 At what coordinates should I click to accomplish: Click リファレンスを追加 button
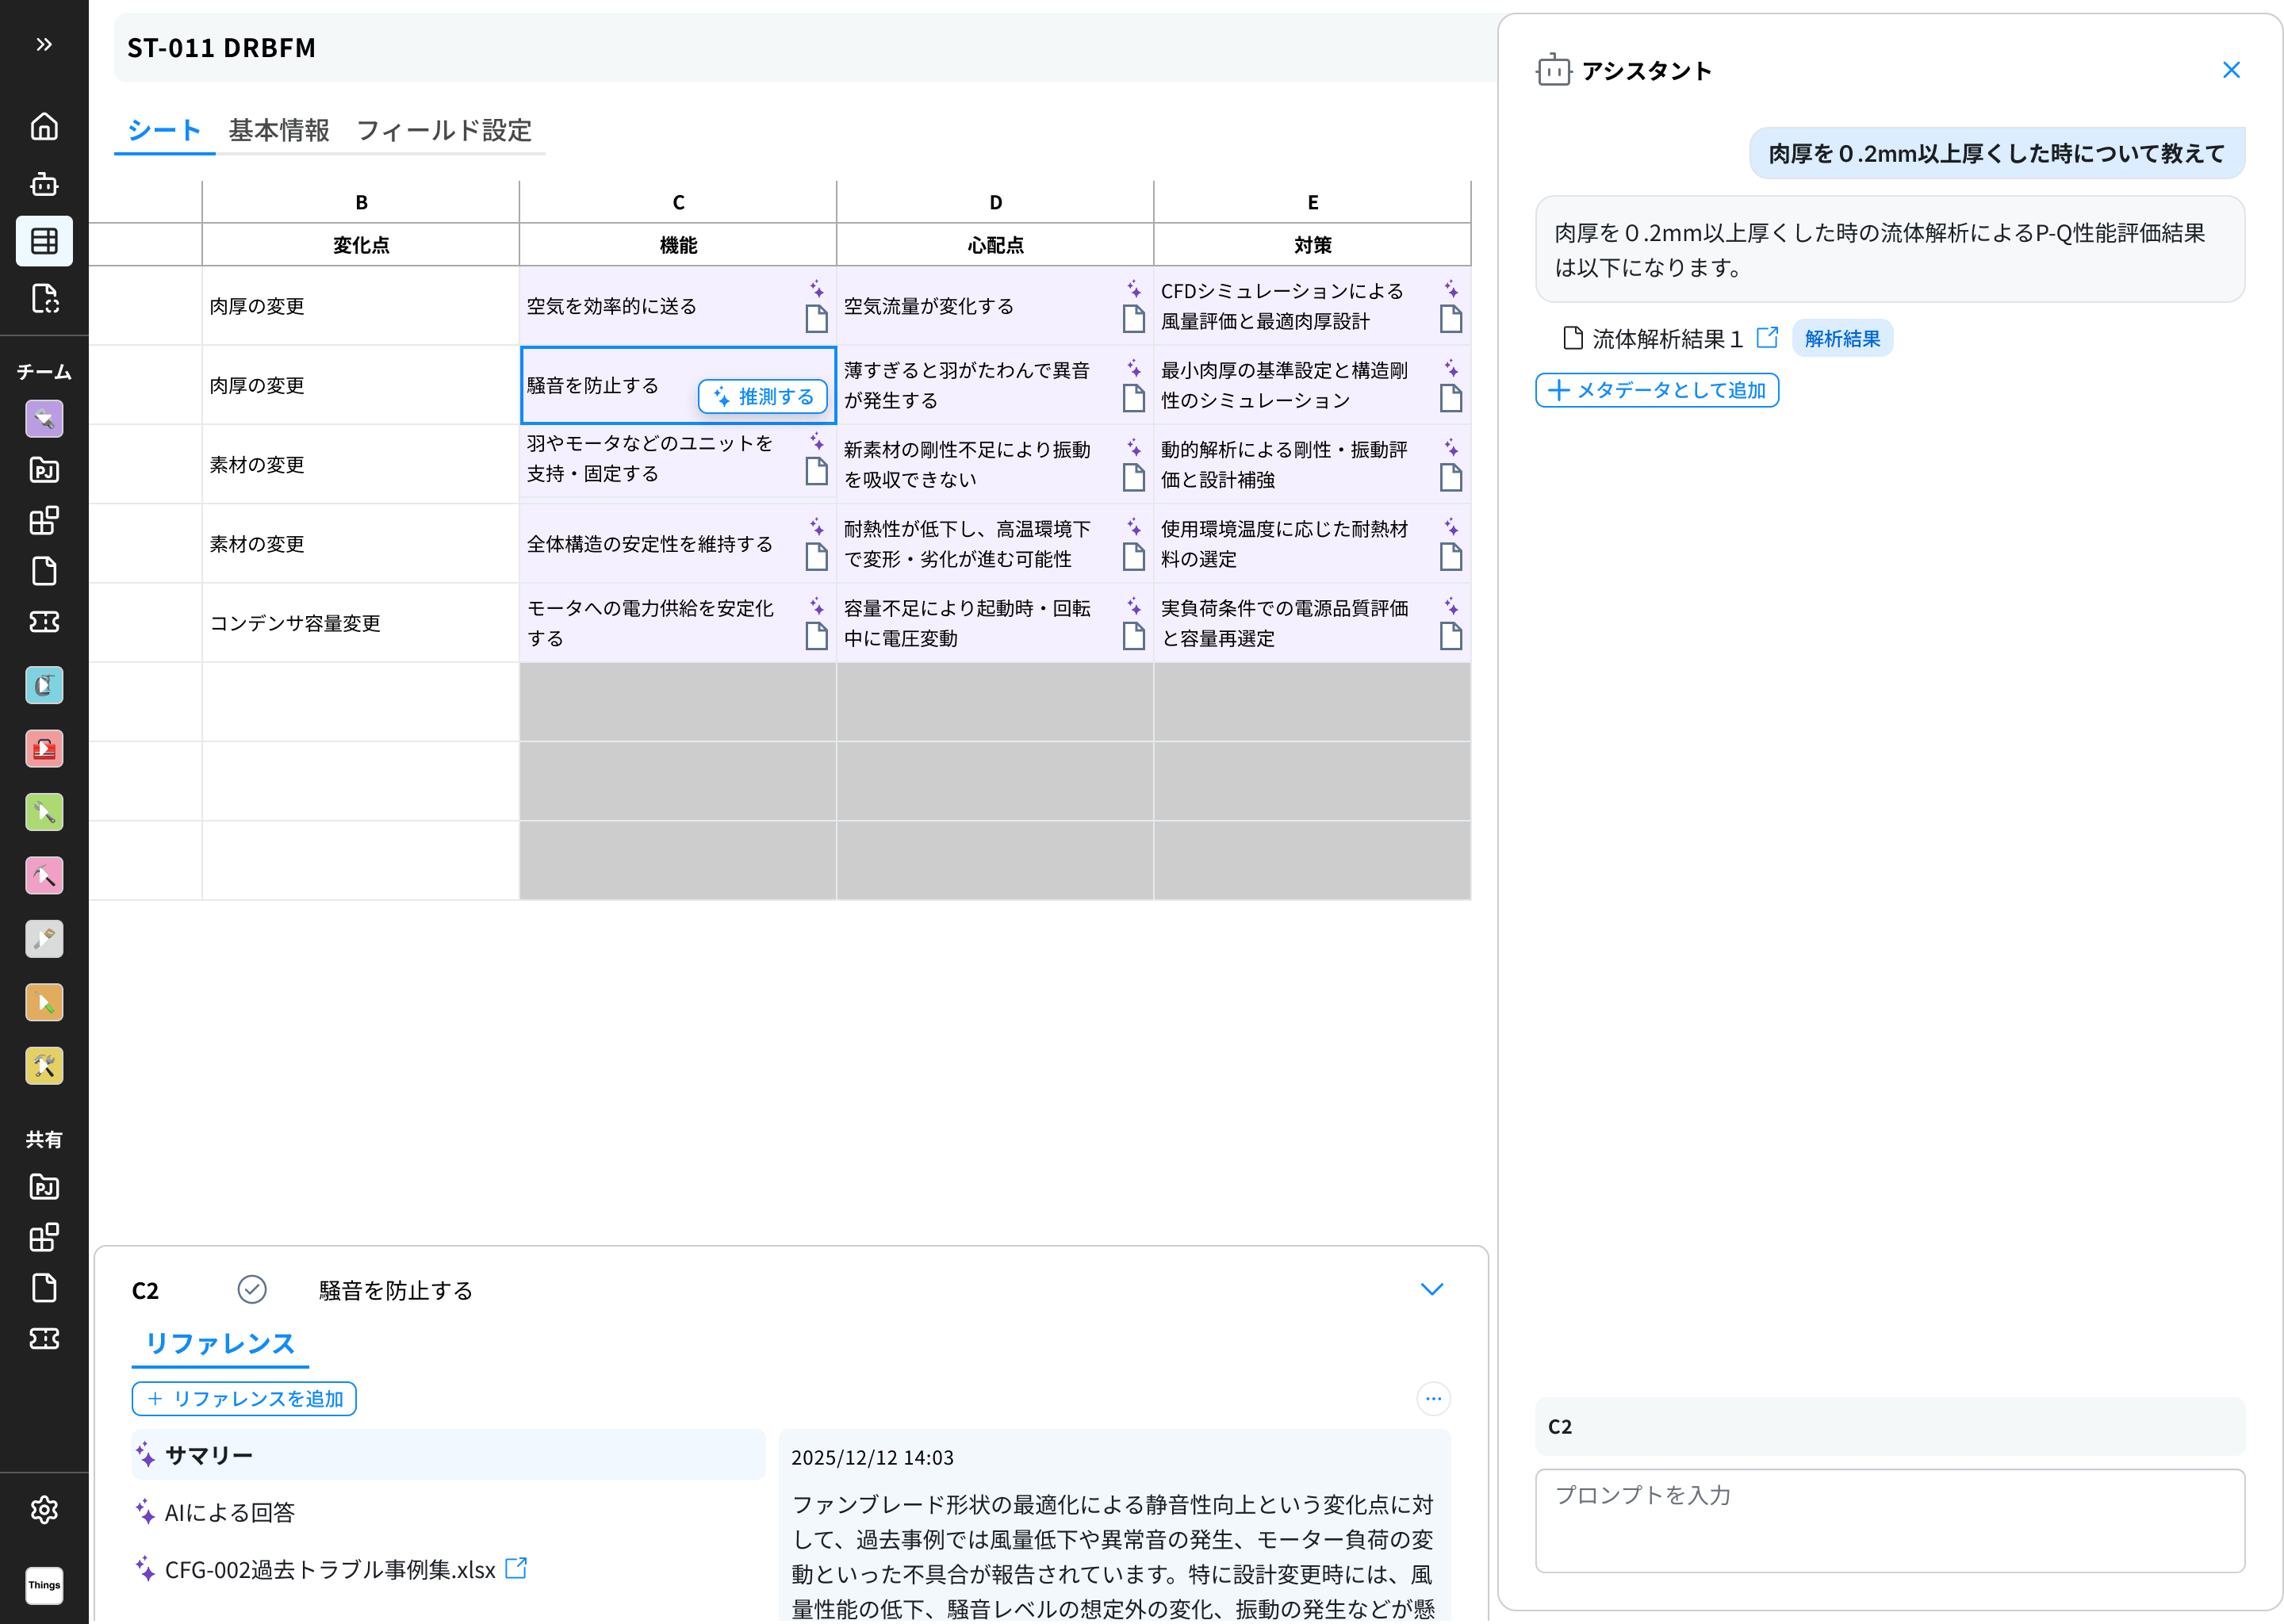(x=245, y=1399)
